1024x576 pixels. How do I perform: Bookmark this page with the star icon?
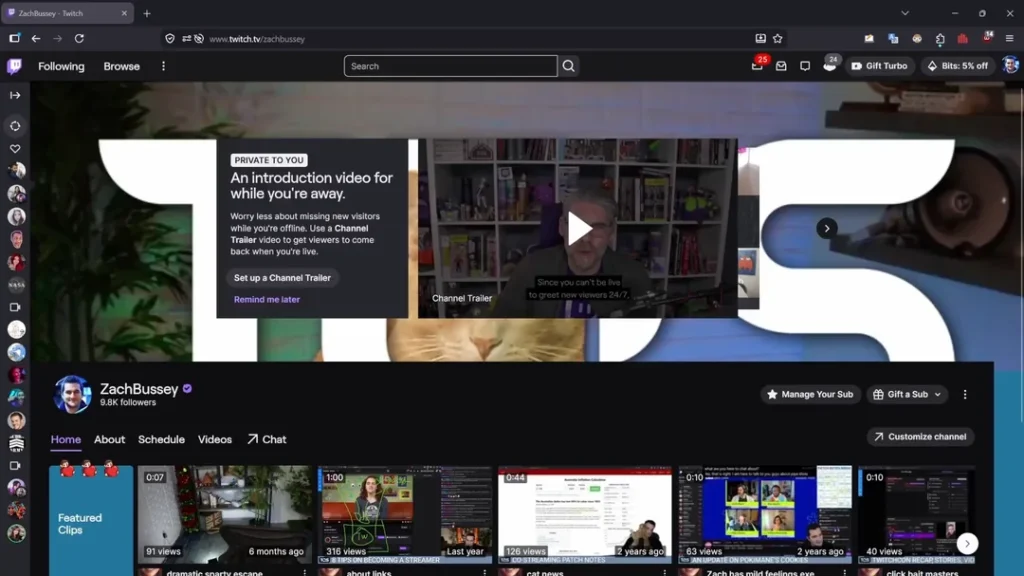click(777, 39)
